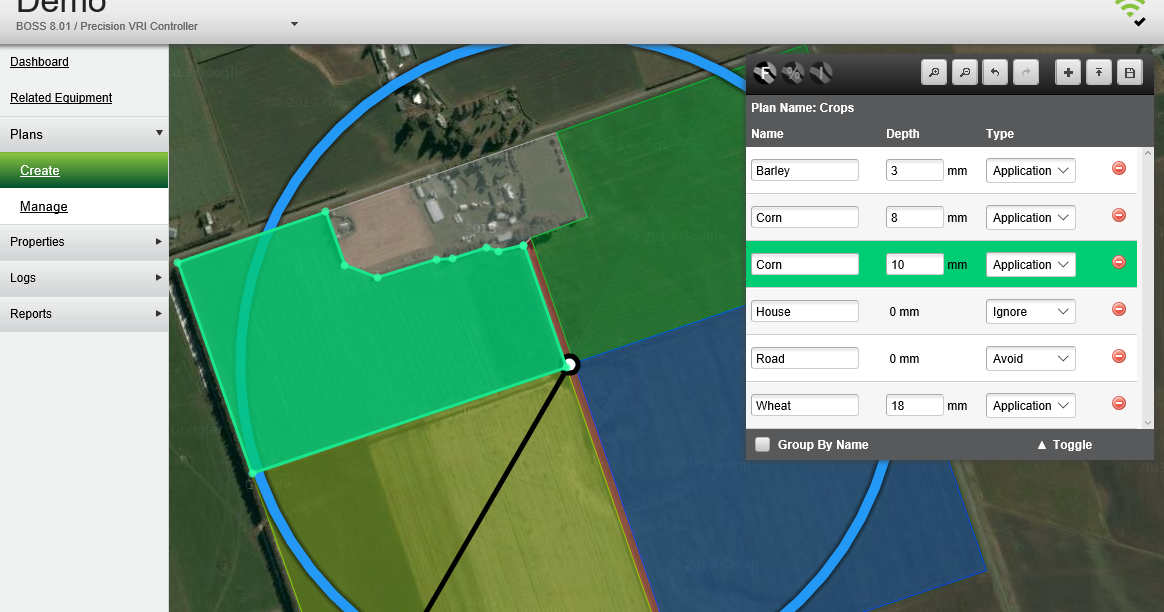1164x612 pixels.
Task: Open the Dashboard page
Action: (x=39, y=61)
